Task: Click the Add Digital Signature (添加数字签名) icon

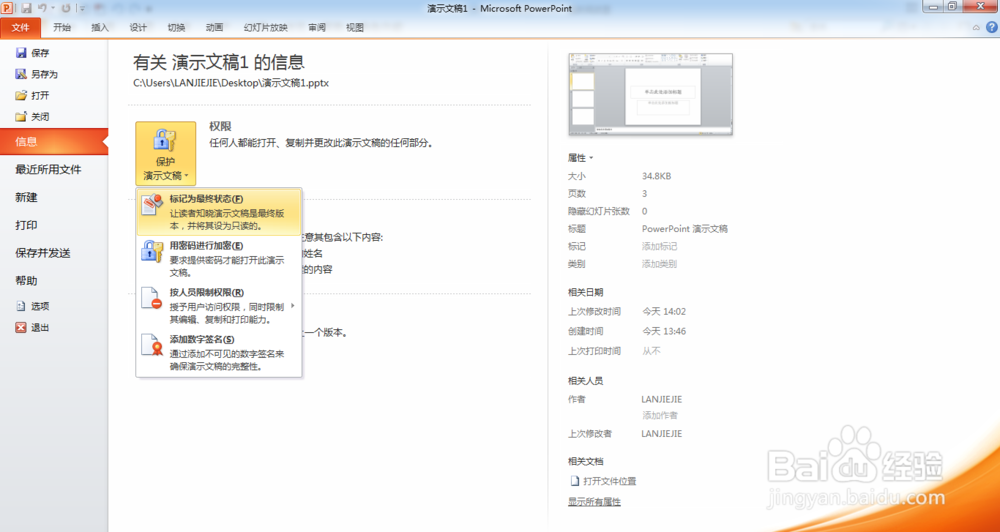Action: tap(152, 345)
